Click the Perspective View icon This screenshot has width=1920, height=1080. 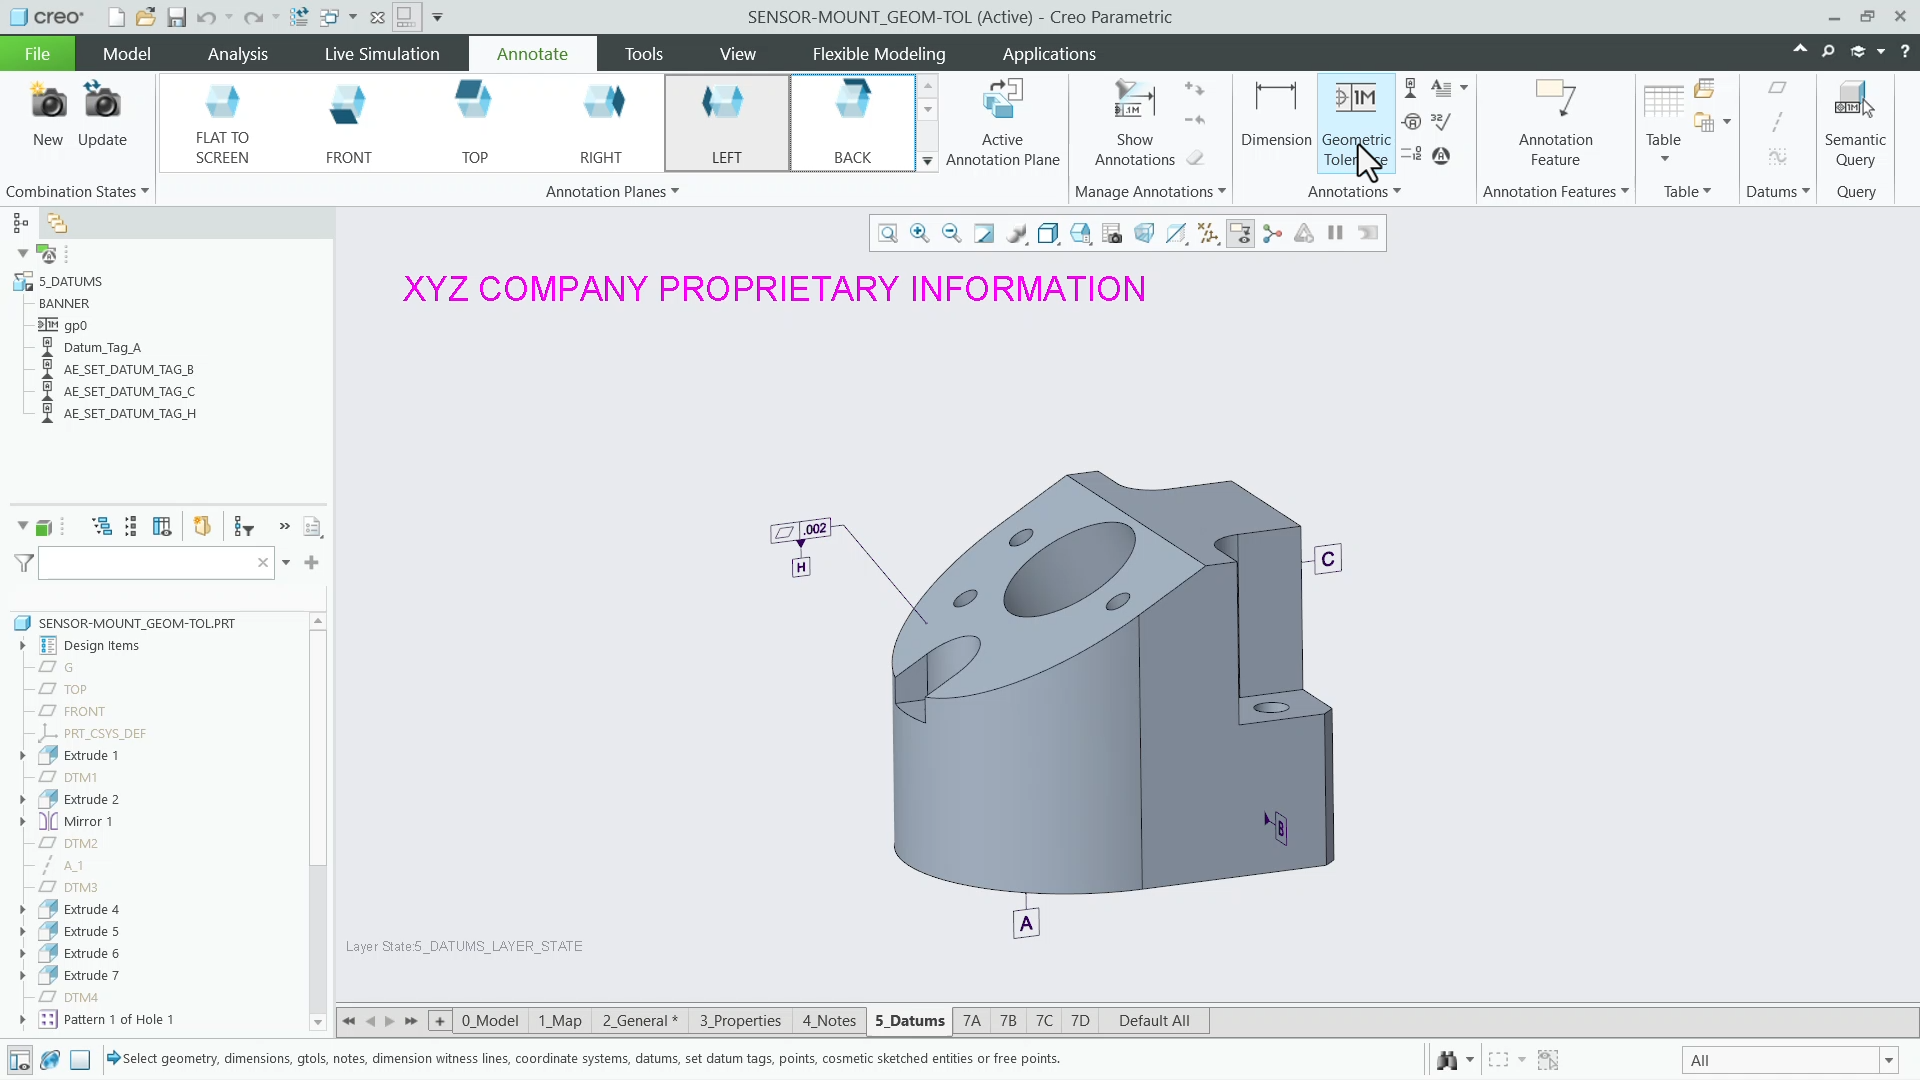point(1144,233)
